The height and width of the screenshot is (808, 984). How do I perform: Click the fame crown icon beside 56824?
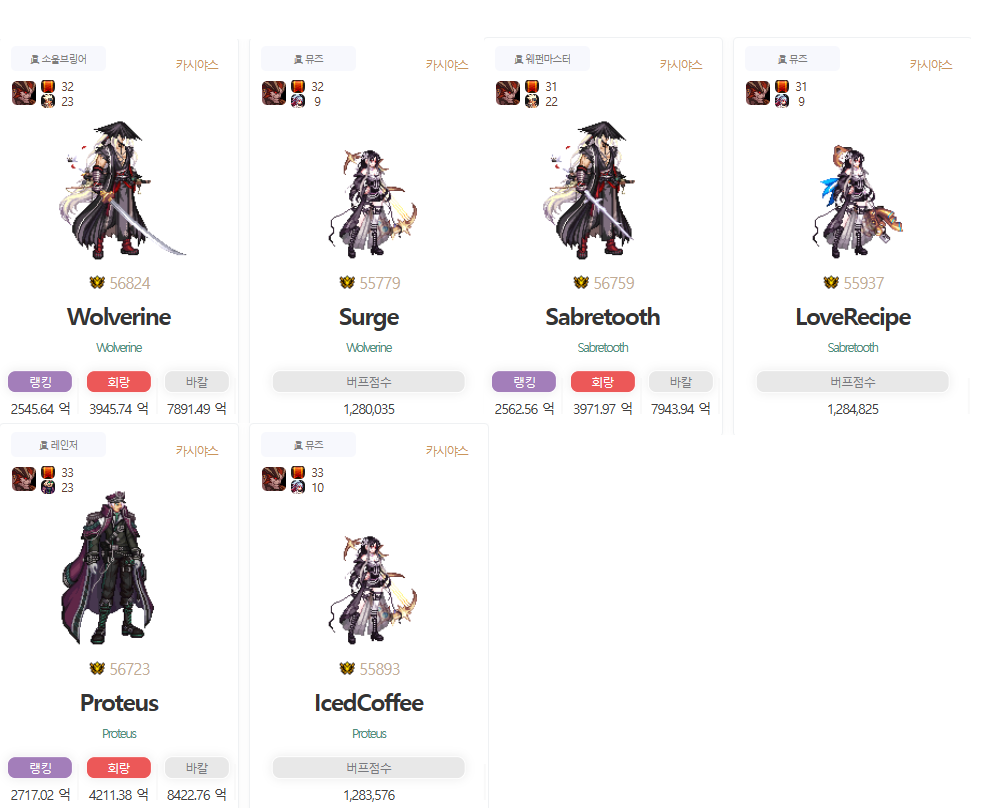click(x=97, y=283)
